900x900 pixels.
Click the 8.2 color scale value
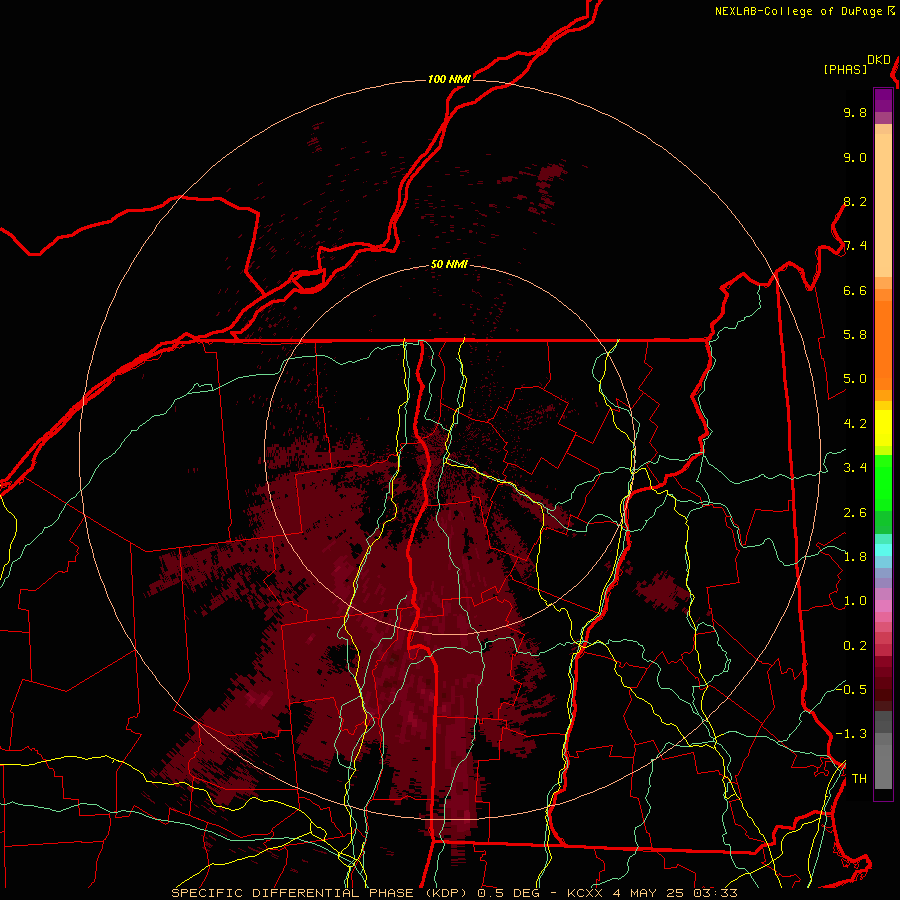point(855,201)
